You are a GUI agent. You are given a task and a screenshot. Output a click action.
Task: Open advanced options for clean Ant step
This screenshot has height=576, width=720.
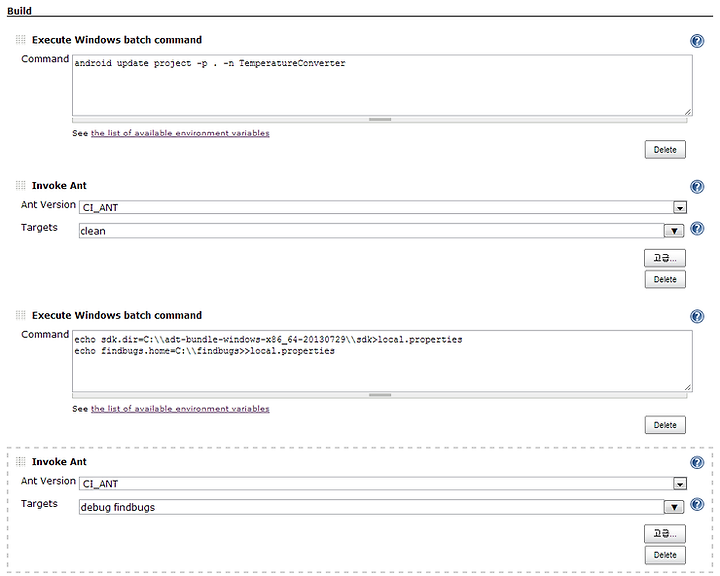pyautogui.click(x=665, y=258)
